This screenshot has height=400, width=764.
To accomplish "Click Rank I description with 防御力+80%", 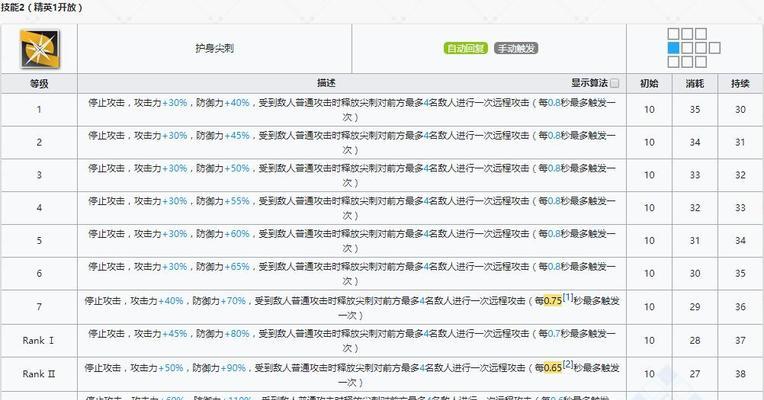I will pyautogui.click(x=352, y=341).
